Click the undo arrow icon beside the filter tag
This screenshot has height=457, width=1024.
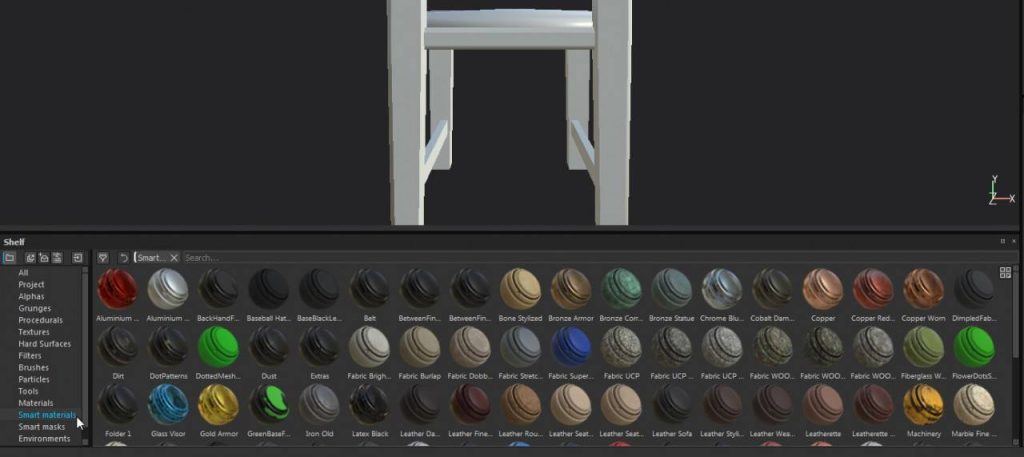point(123,258)
